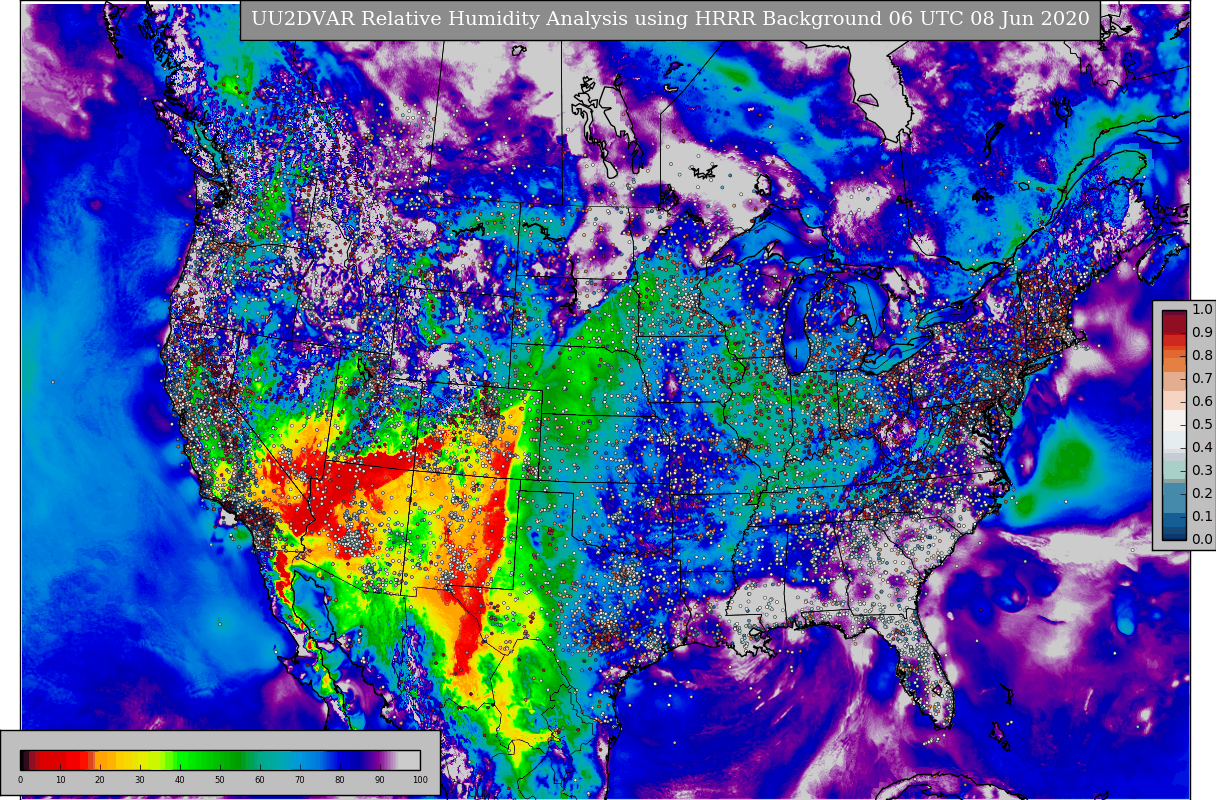Click the 0.4 label on right legend
Image resolution: width=1216 pixels, height=800 pixels.
point(1202,448)
